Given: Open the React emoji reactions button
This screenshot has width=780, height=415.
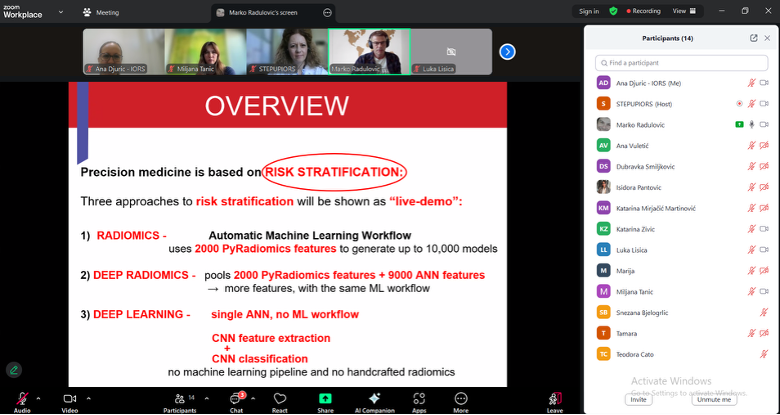Looking at the screenshot, I should (x=280, y=398).
